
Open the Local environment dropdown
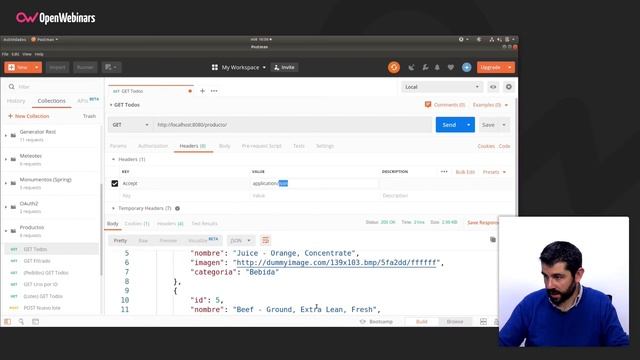(x=442, y=87)
